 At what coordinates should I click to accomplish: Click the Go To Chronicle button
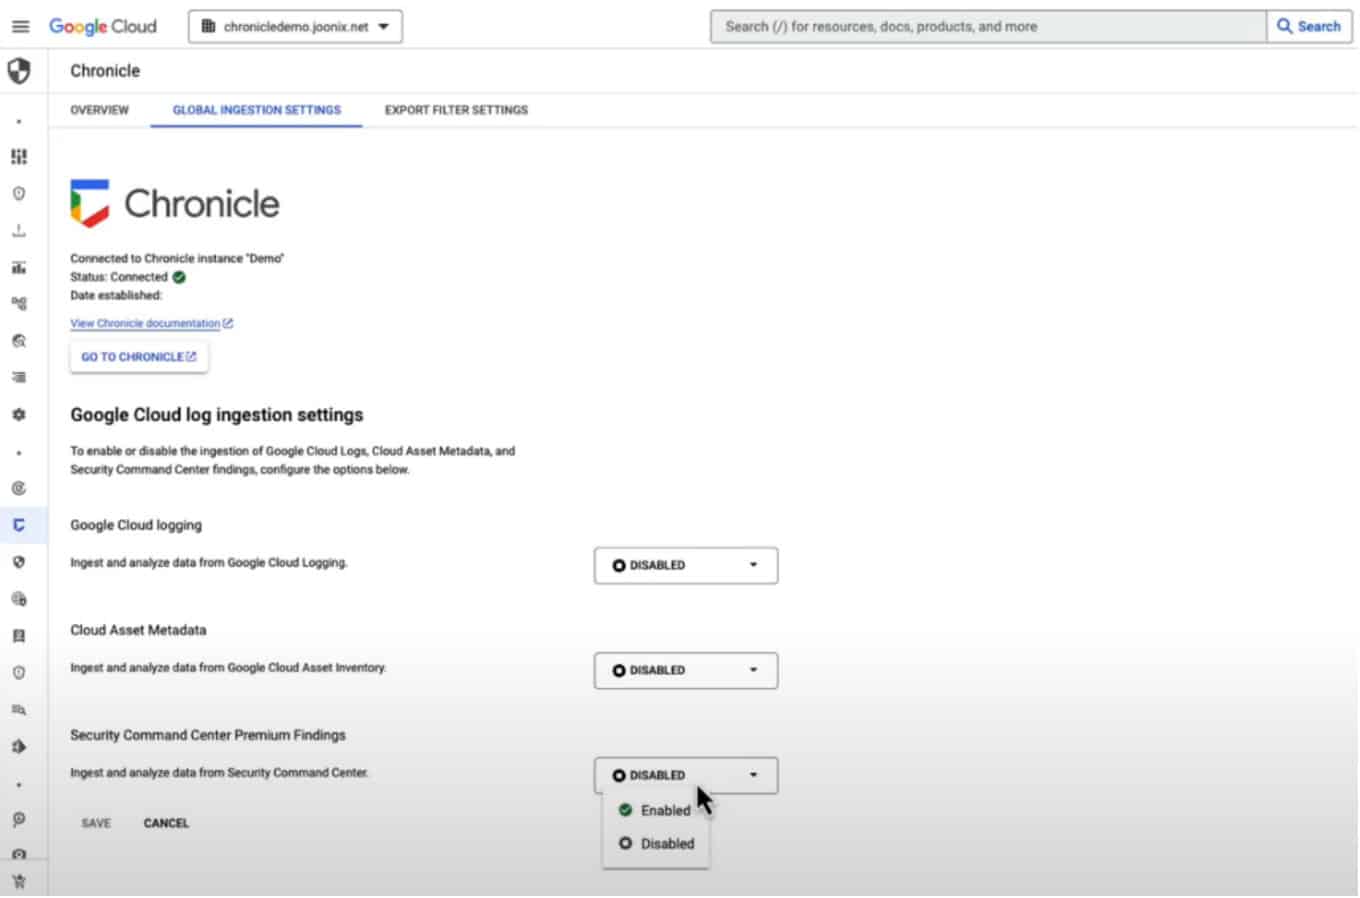coord(139,357)
